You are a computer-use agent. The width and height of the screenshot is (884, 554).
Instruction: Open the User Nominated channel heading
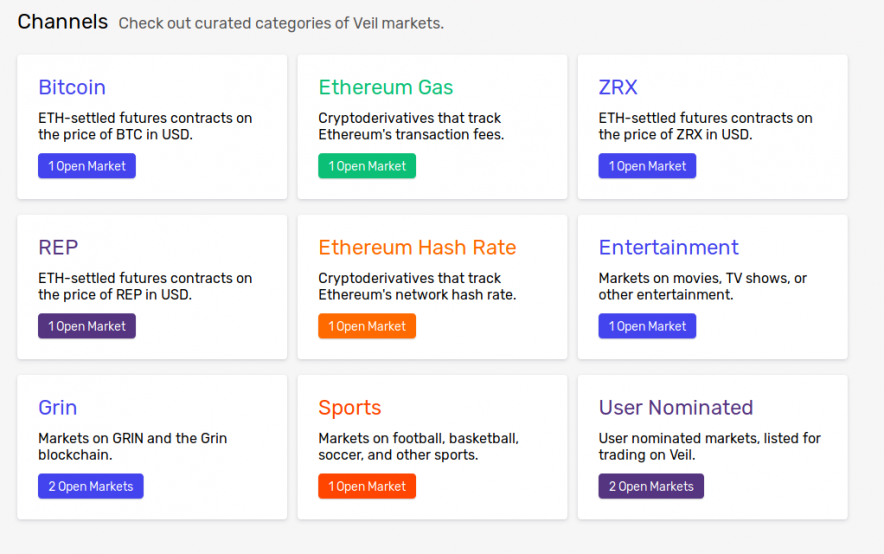point(675,407)
